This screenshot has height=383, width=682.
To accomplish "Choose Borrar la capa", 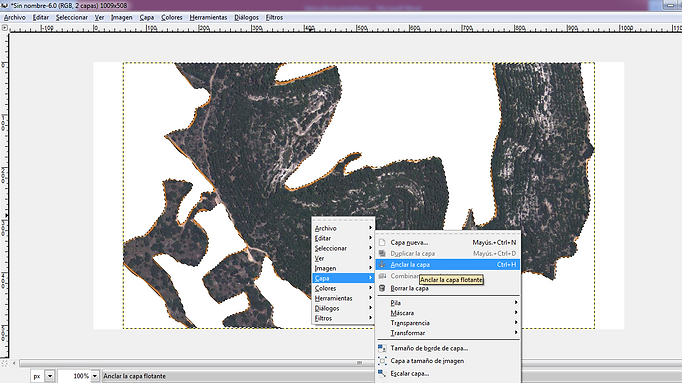I will 448,288.
